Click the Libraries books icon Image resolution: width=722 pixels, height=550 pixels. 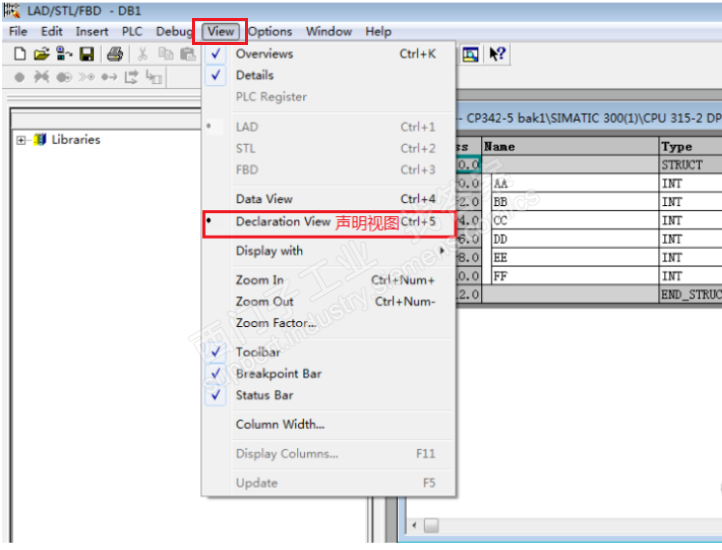click(41, 139)
